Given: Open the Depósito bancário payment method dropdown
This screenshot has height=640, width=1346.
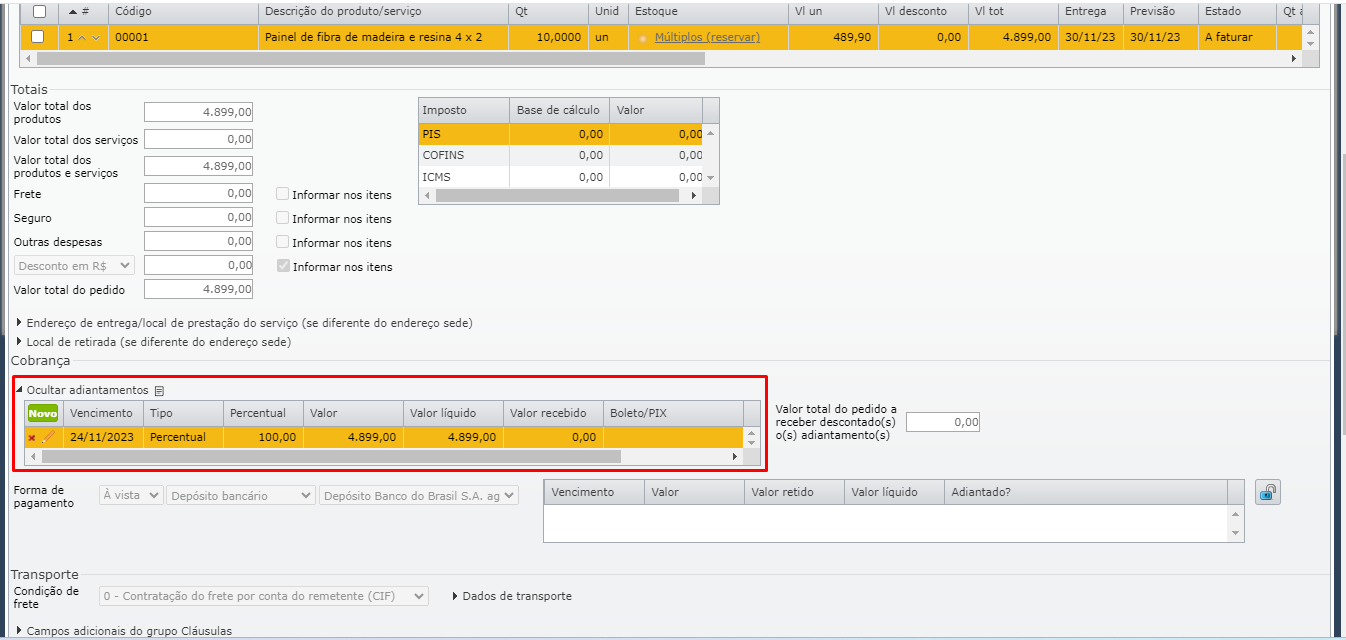Looking at the screenshot, I should [241, 495].
